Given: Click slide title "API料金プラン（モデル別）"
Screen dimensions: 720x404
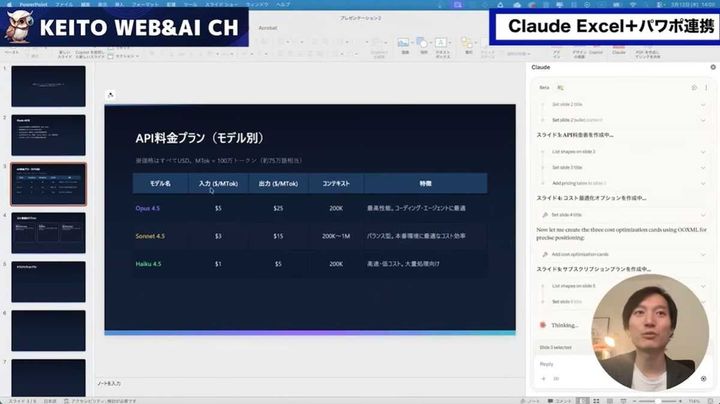Looking at the screenshot, I should click(x=200, y=138).
